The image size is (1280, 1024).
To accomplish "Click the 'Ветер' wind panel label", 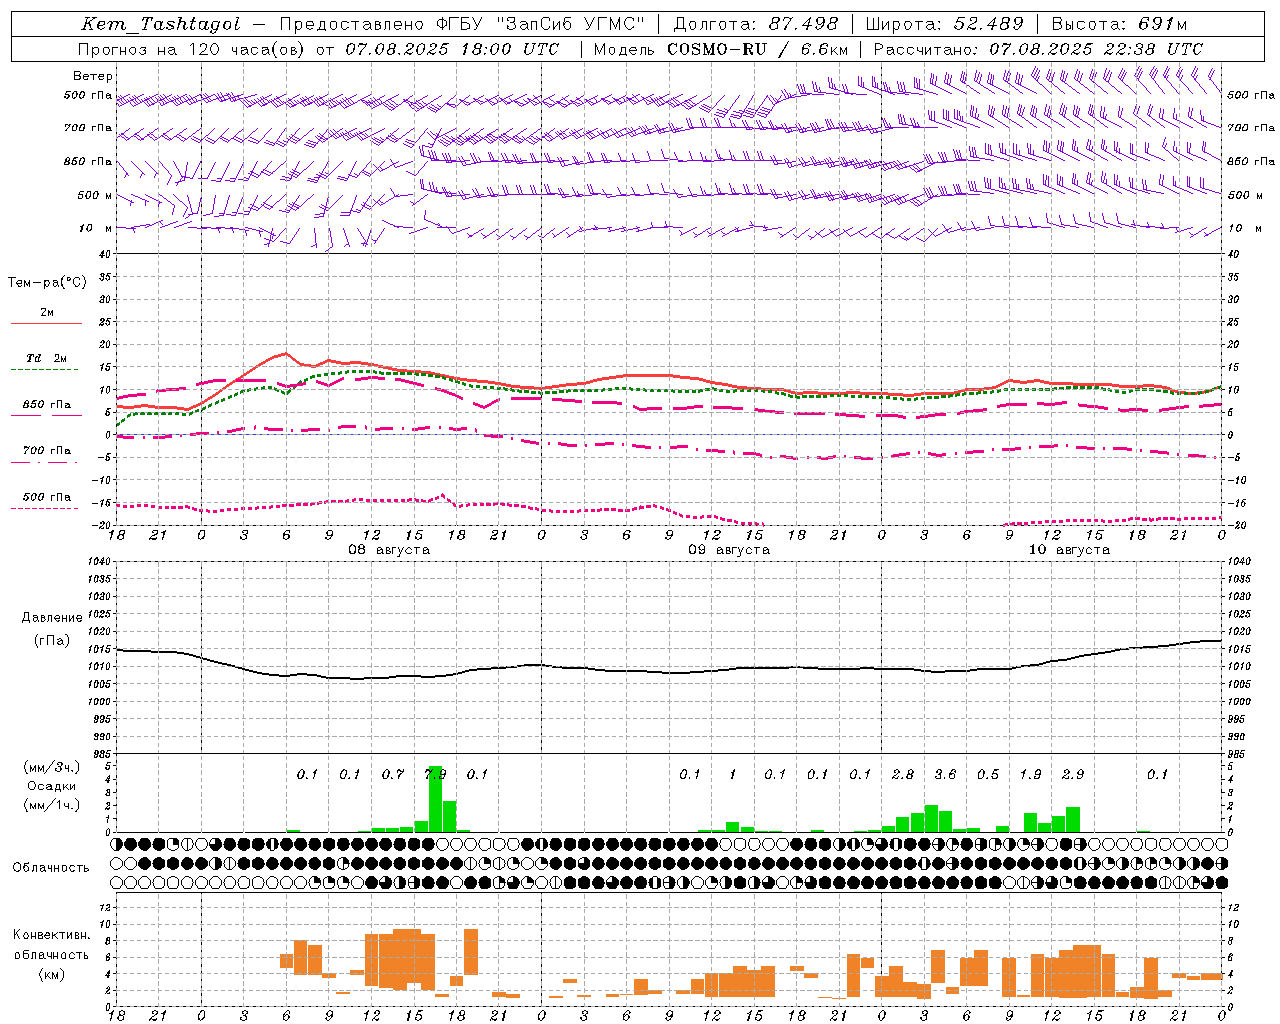I will tap(92, 76).
